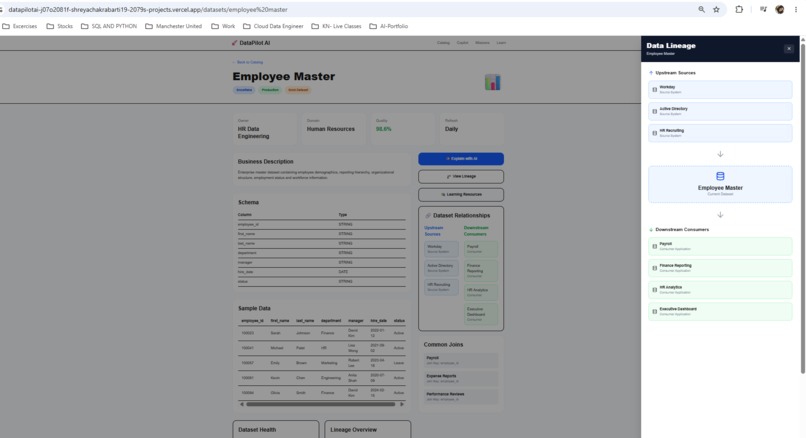Image resolution: width=806 pixels, height=438 pixels.
Task: Click the Workday card in Dataset Relationships
Action: click(x=441, y=249)
